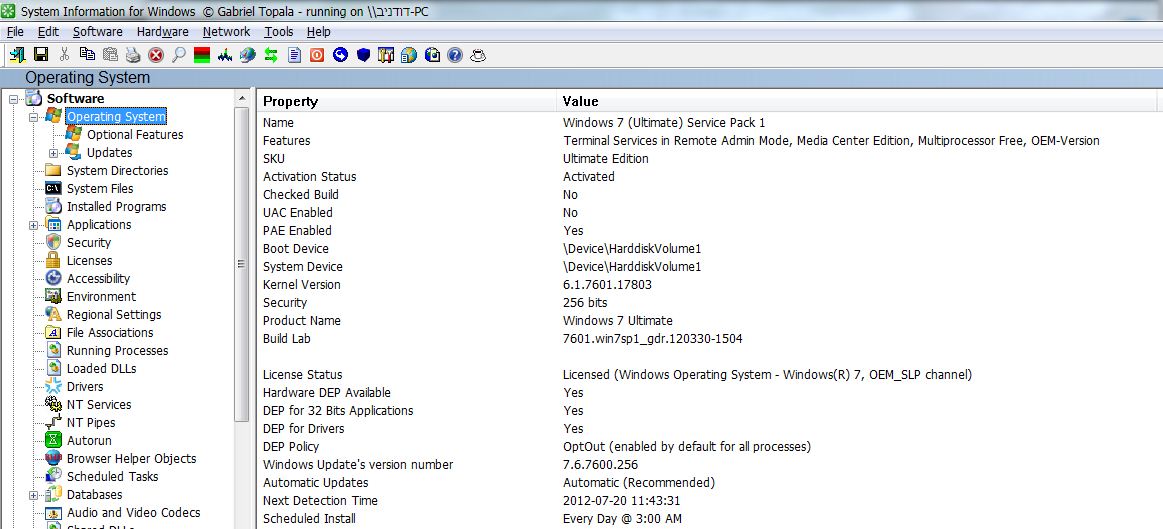Select the Licenses tree item
This screenshot has height=529, width=1163.
(90, 260)
